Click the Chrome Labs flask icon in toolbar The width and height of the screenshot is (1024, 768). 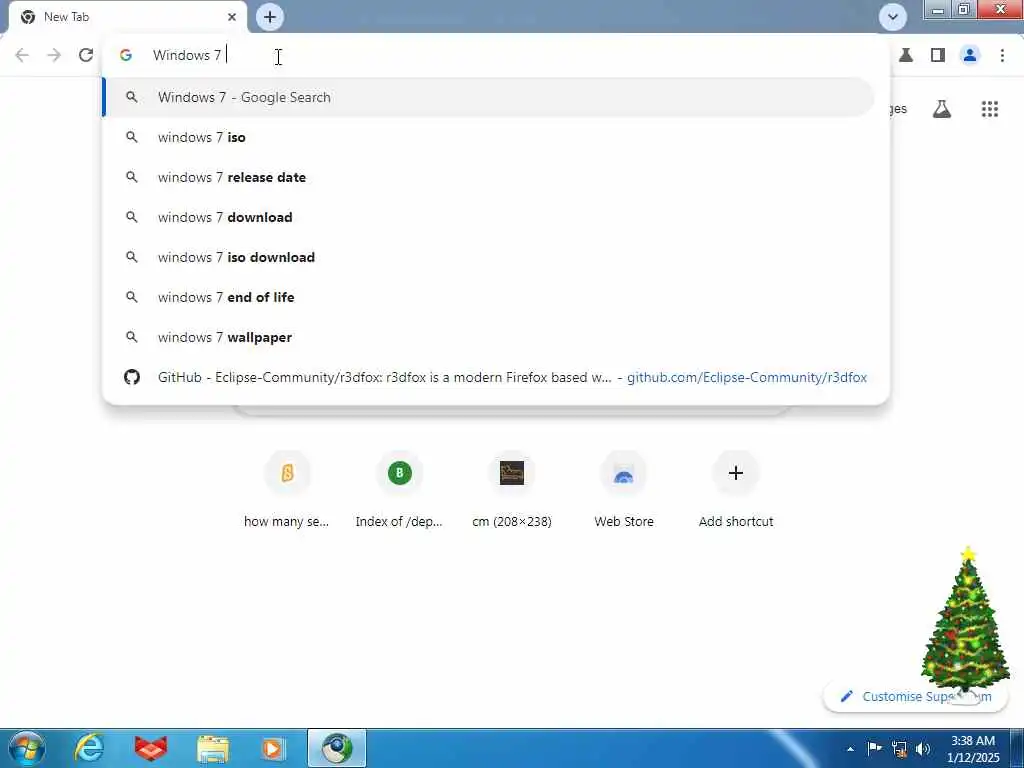click(906, 56)
